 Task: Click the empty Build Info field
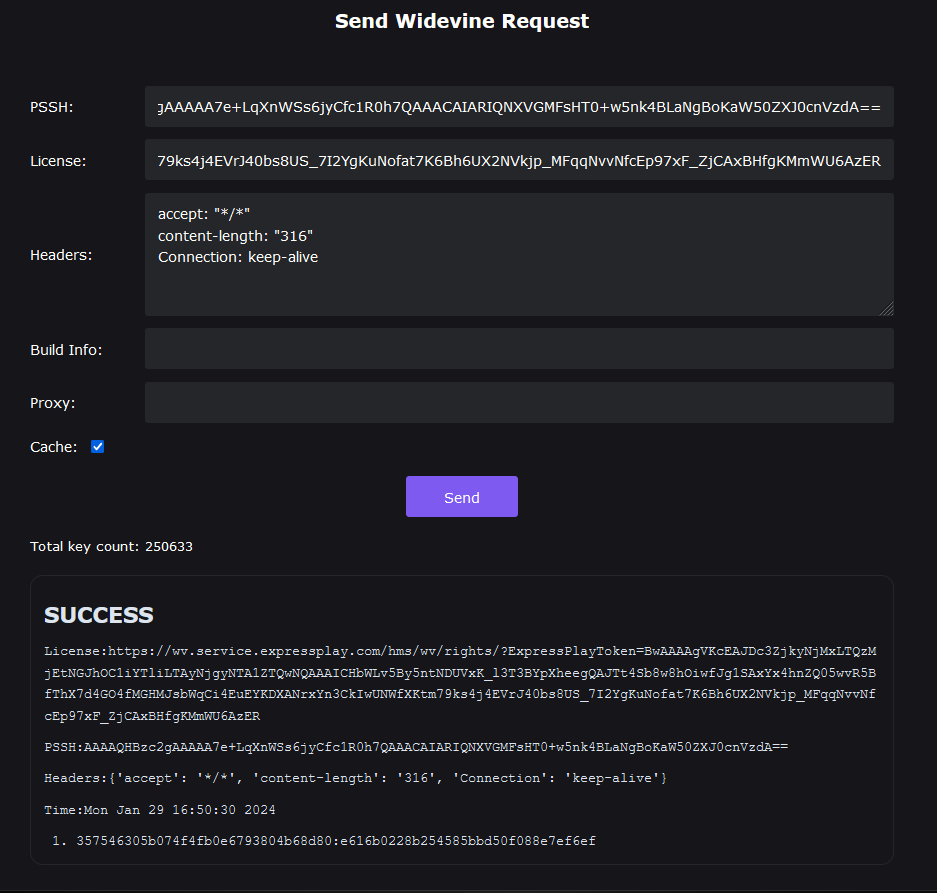coord(519,349)
